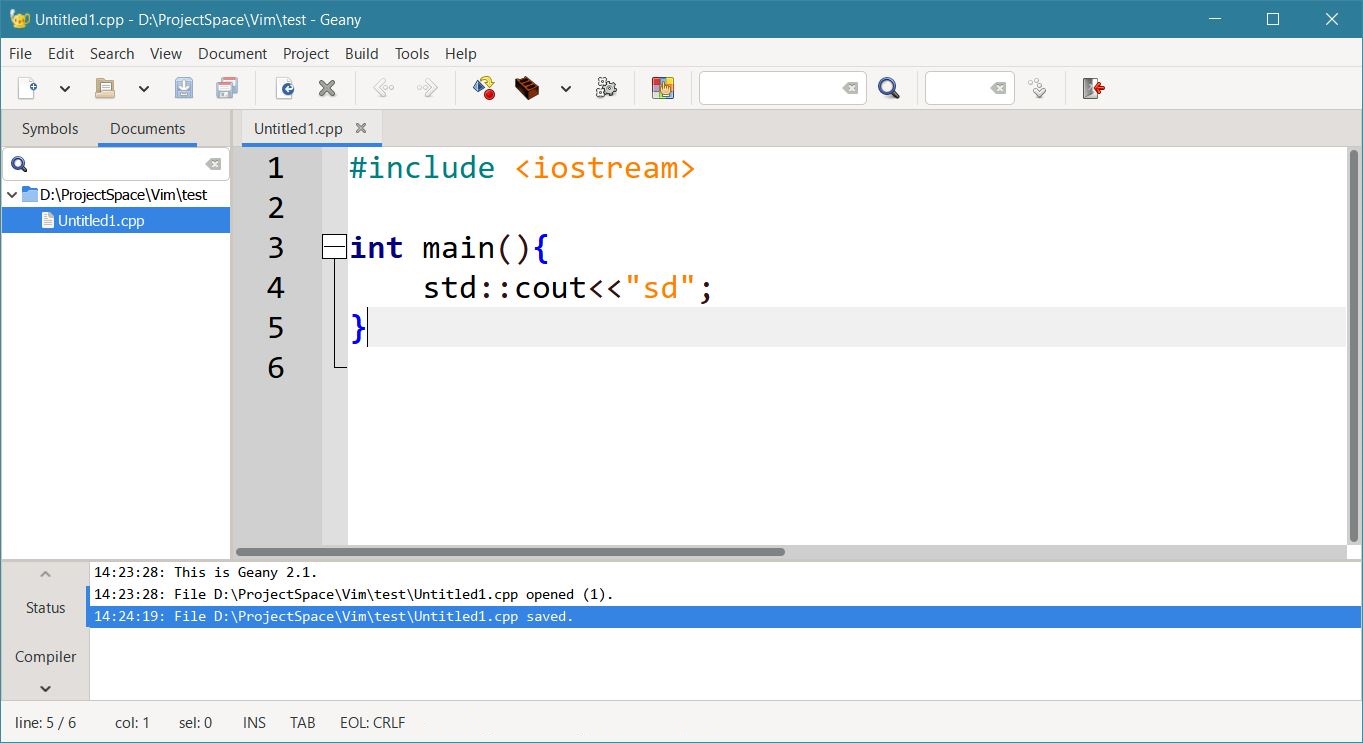Click the New file toolbar icon
The height and width of the screenshot is (743, 1363).
(28, 89)
